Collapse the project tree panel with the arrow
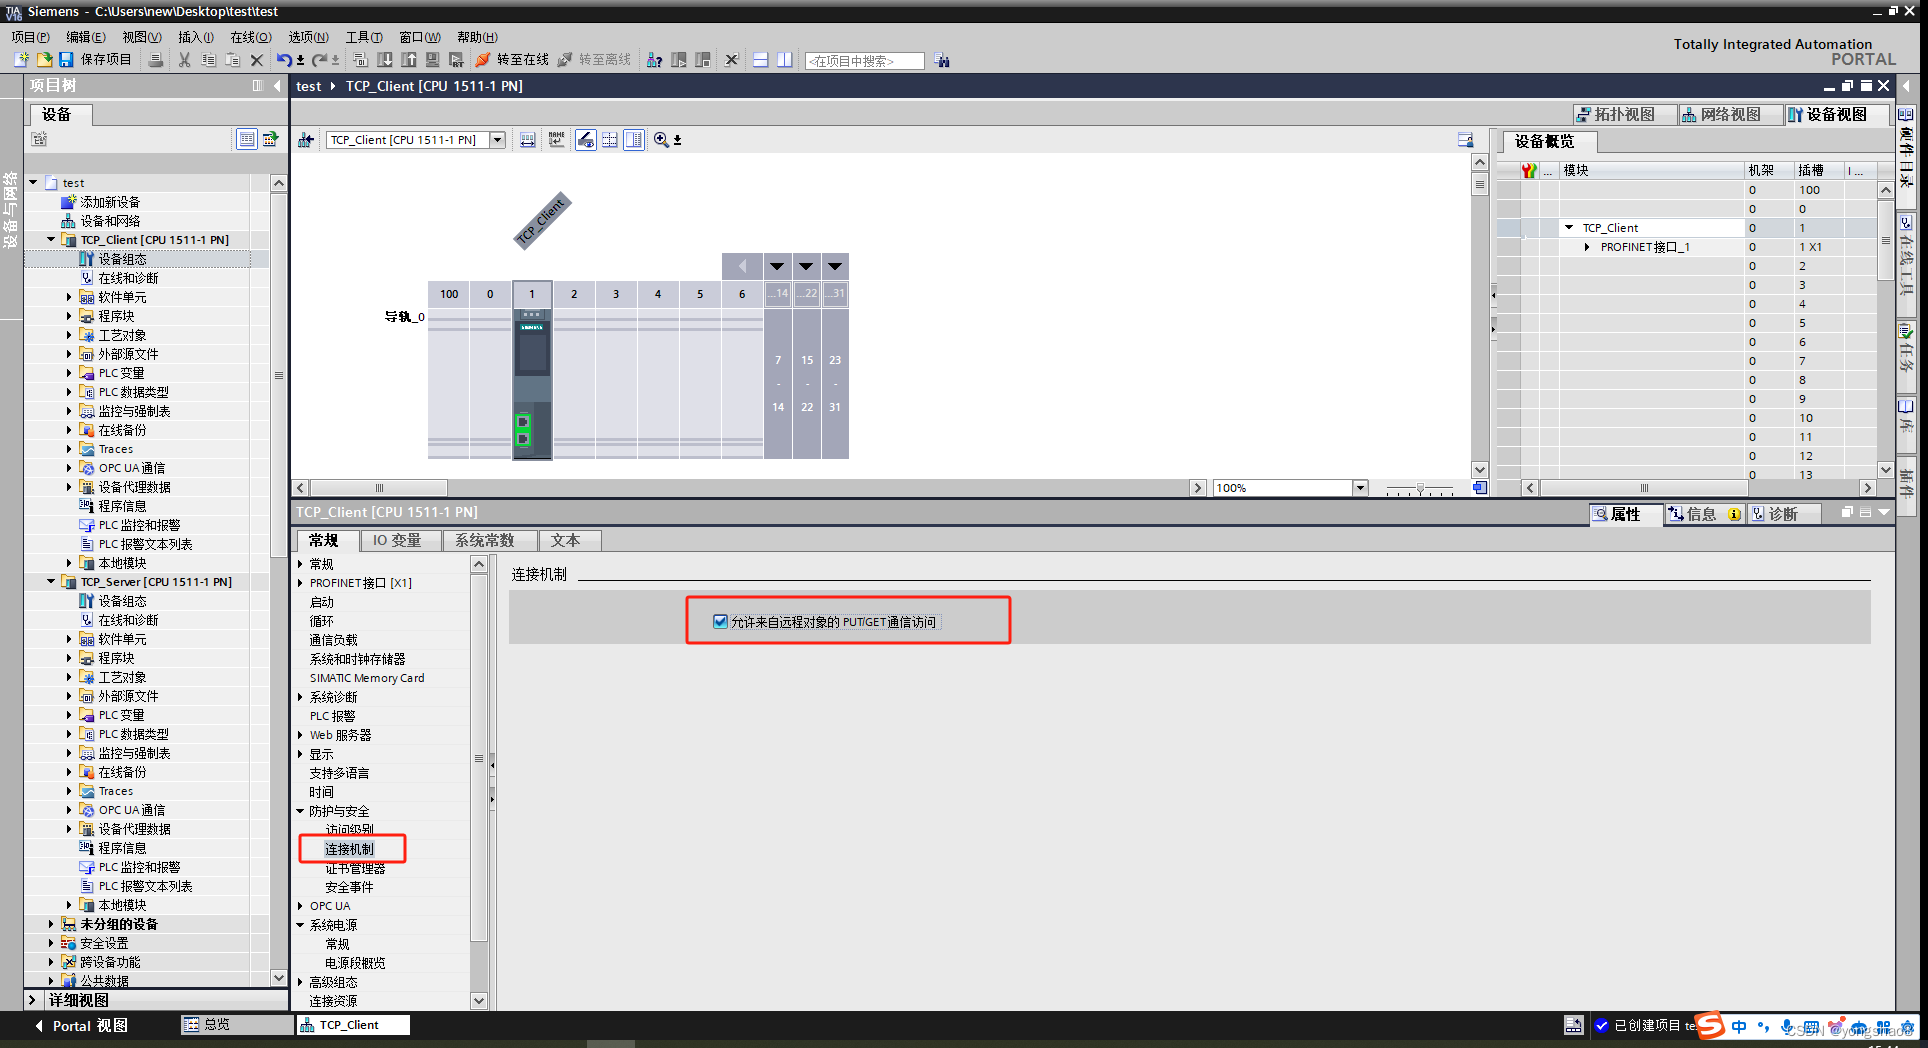The width and height of the screenshot is (1928, 1048). 277,86
